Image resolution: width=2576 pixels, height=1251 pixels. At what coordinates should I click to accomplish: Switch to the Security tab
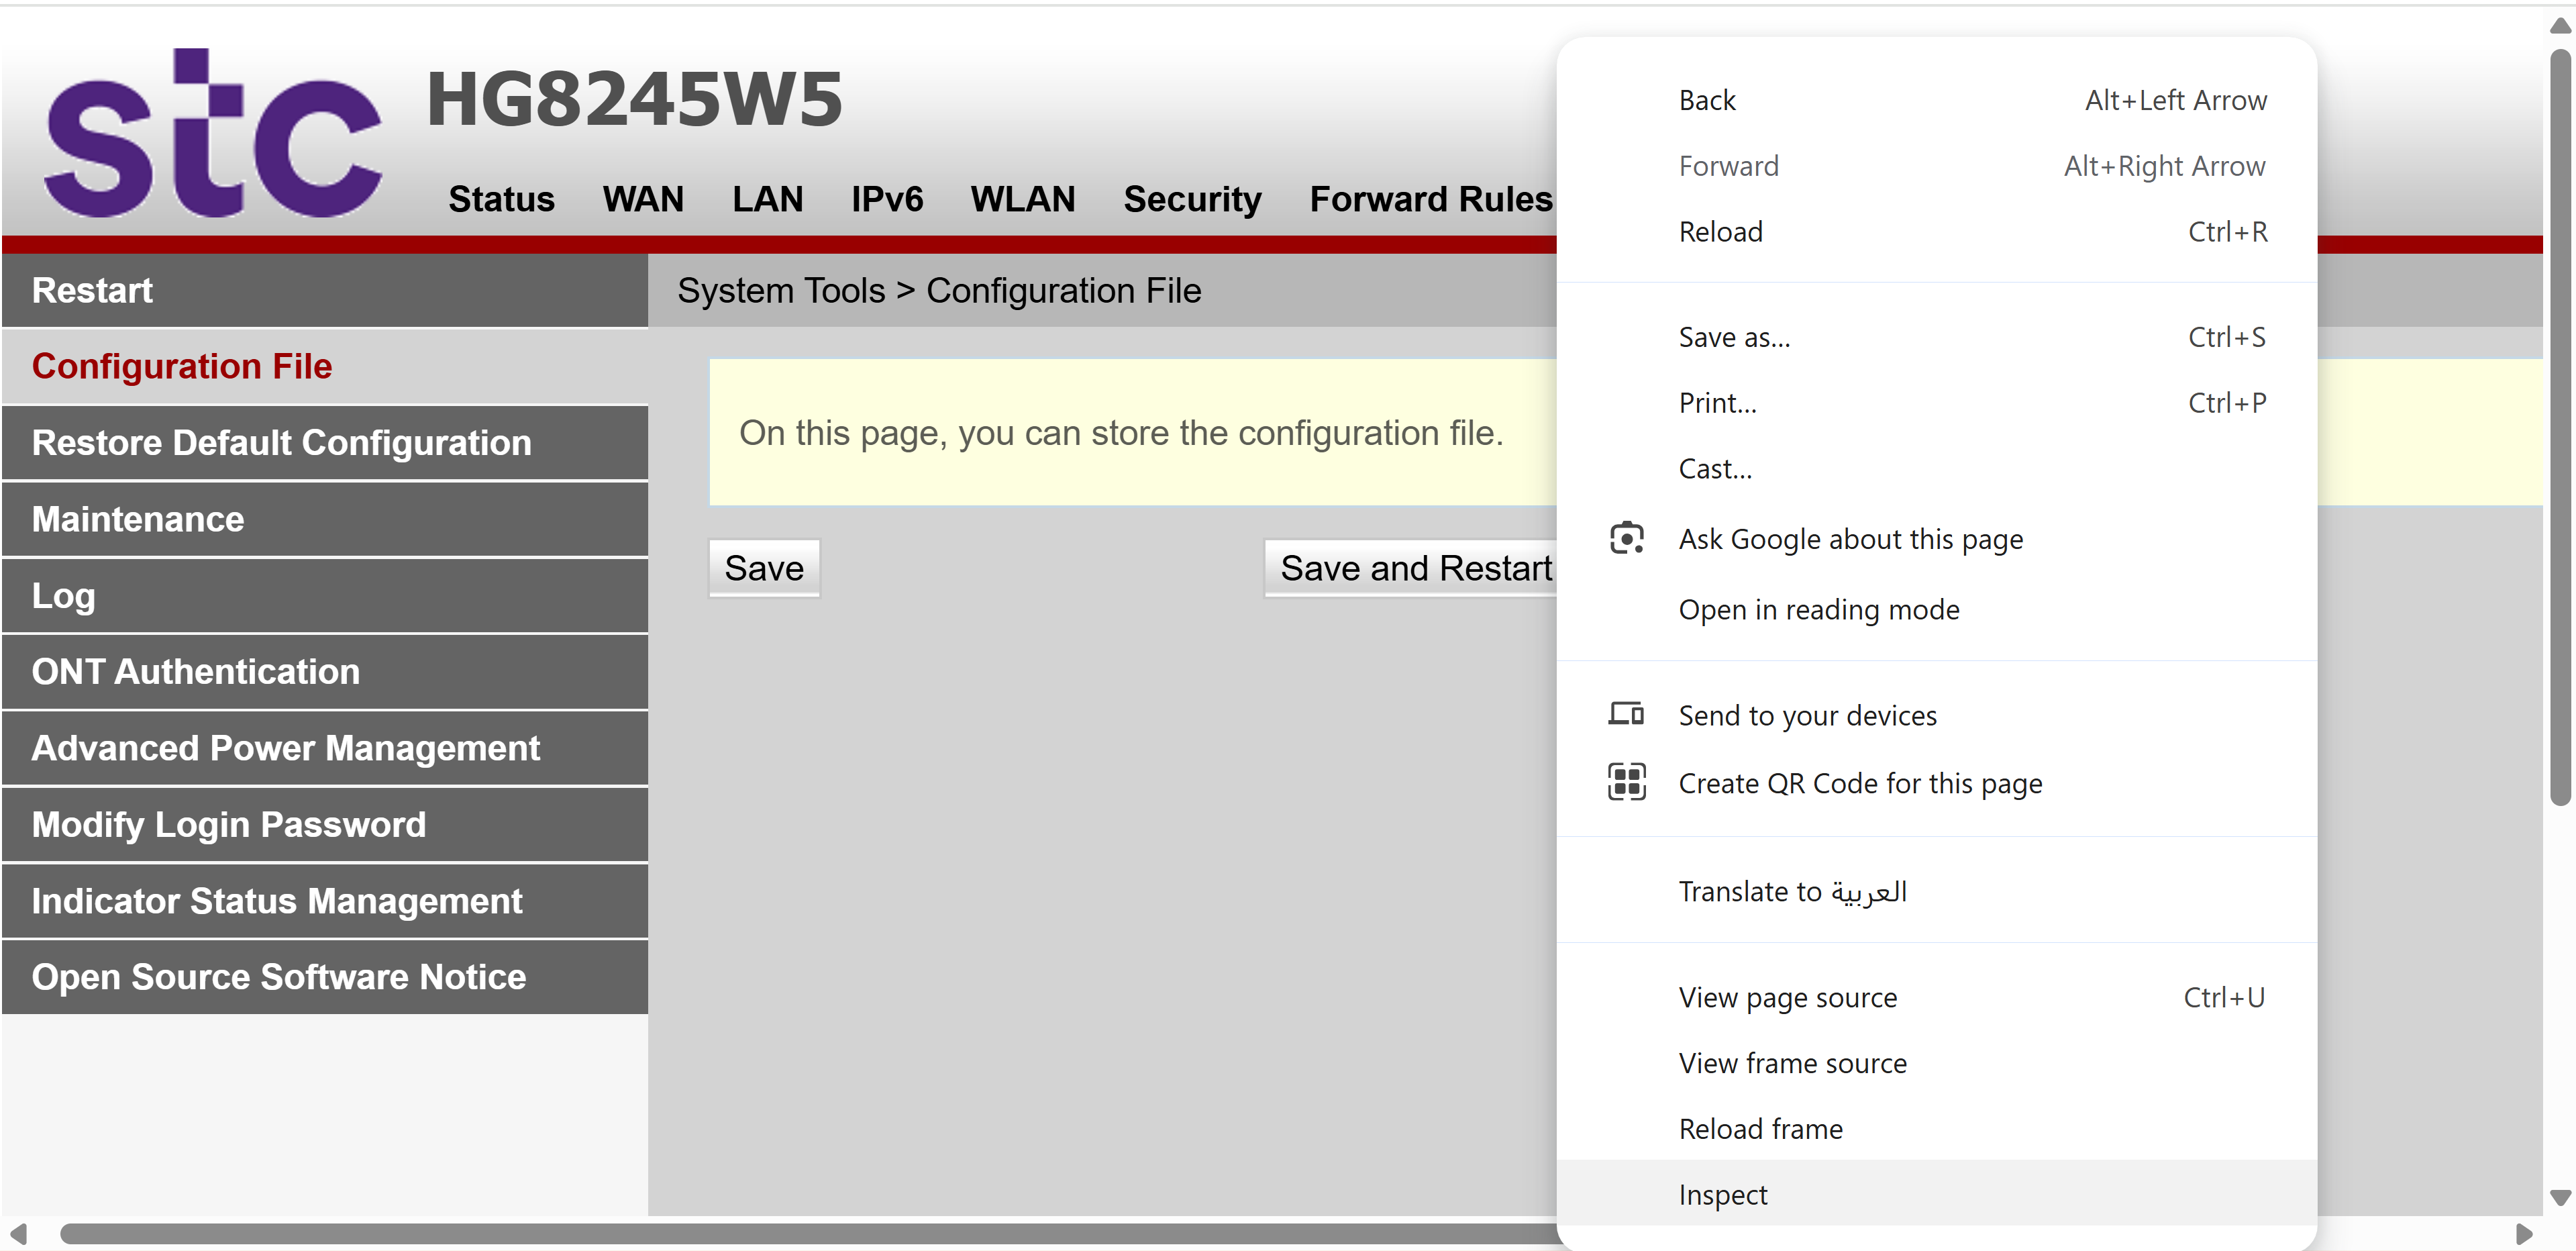coord(1191,199)
